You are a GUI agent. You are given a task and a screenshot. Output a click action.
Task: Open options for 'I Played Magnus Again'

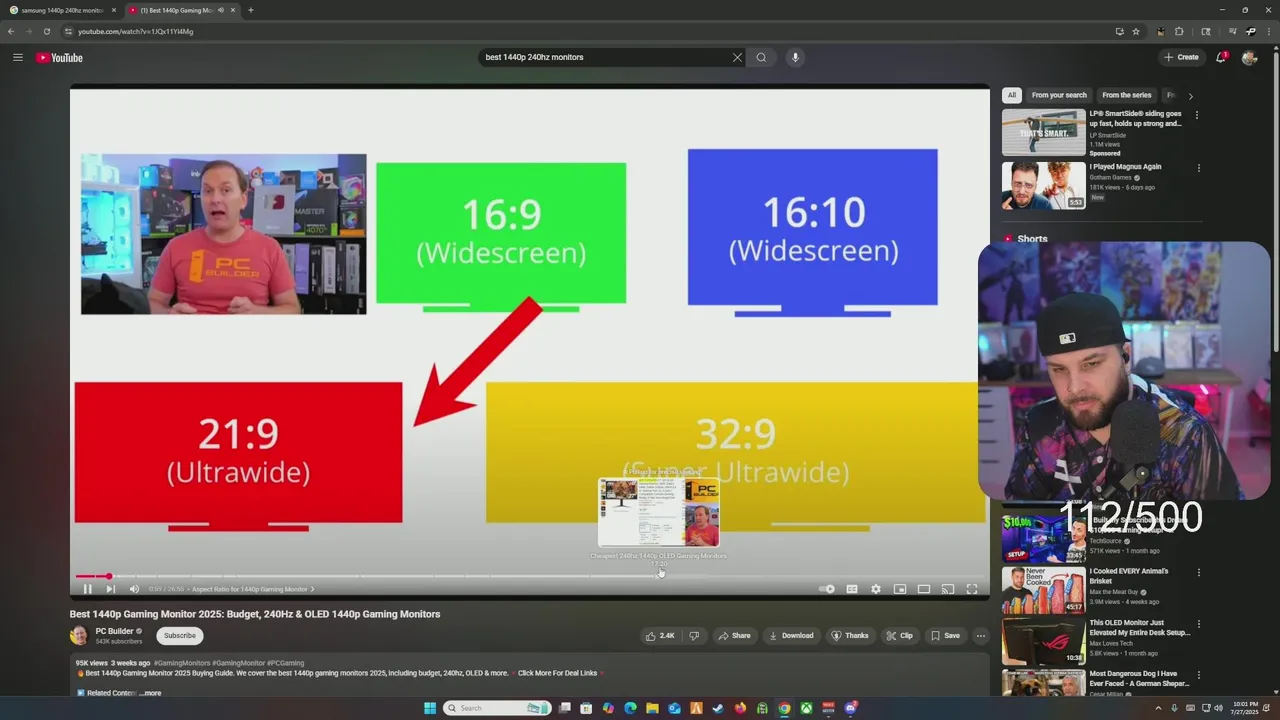point(1197,168)
